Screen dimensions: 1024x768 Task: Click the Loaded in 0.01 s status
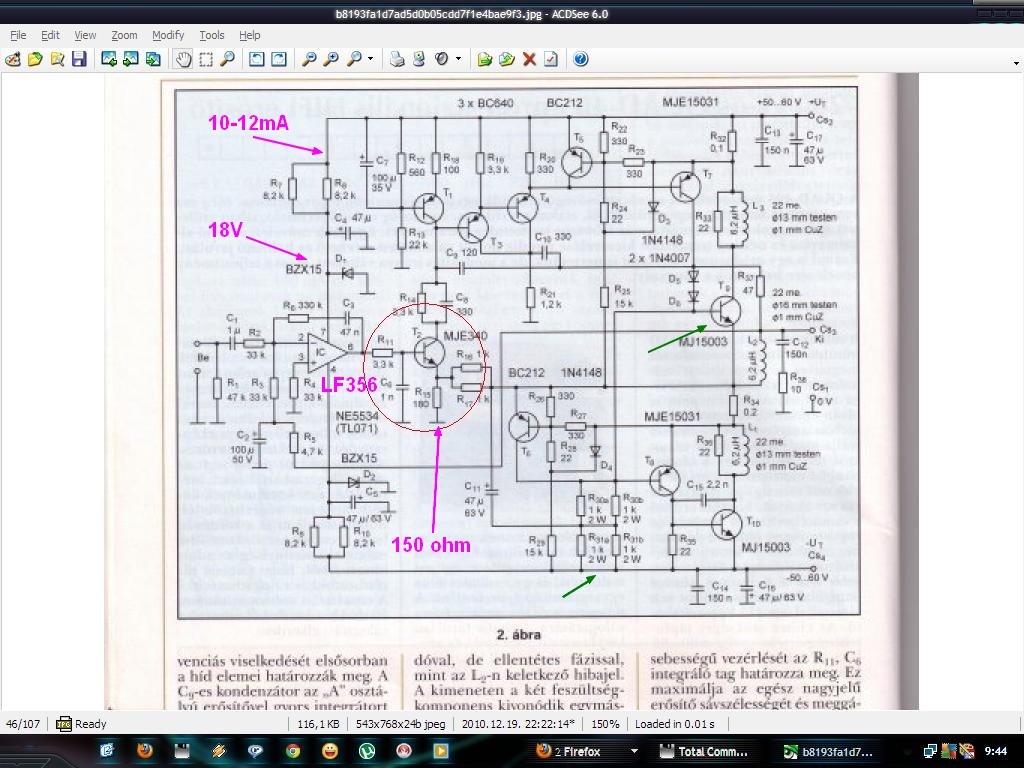[675, 724]
